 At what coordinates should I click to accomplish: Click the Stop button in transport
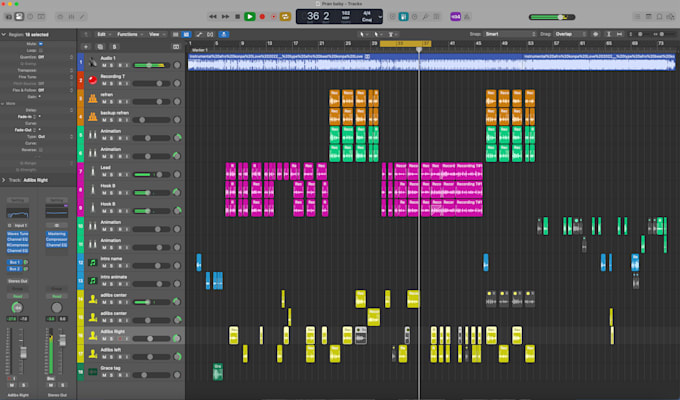237,16
